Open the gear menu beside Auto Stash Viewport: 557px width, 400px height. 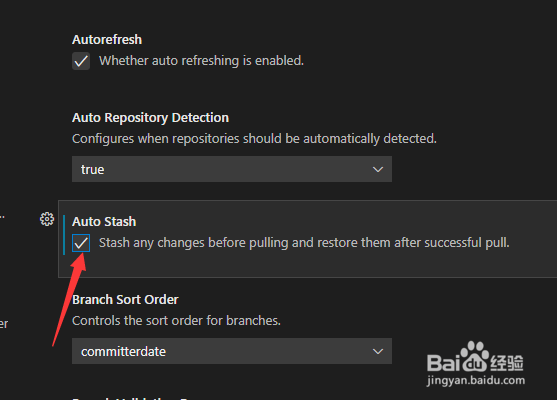(47, 219)
